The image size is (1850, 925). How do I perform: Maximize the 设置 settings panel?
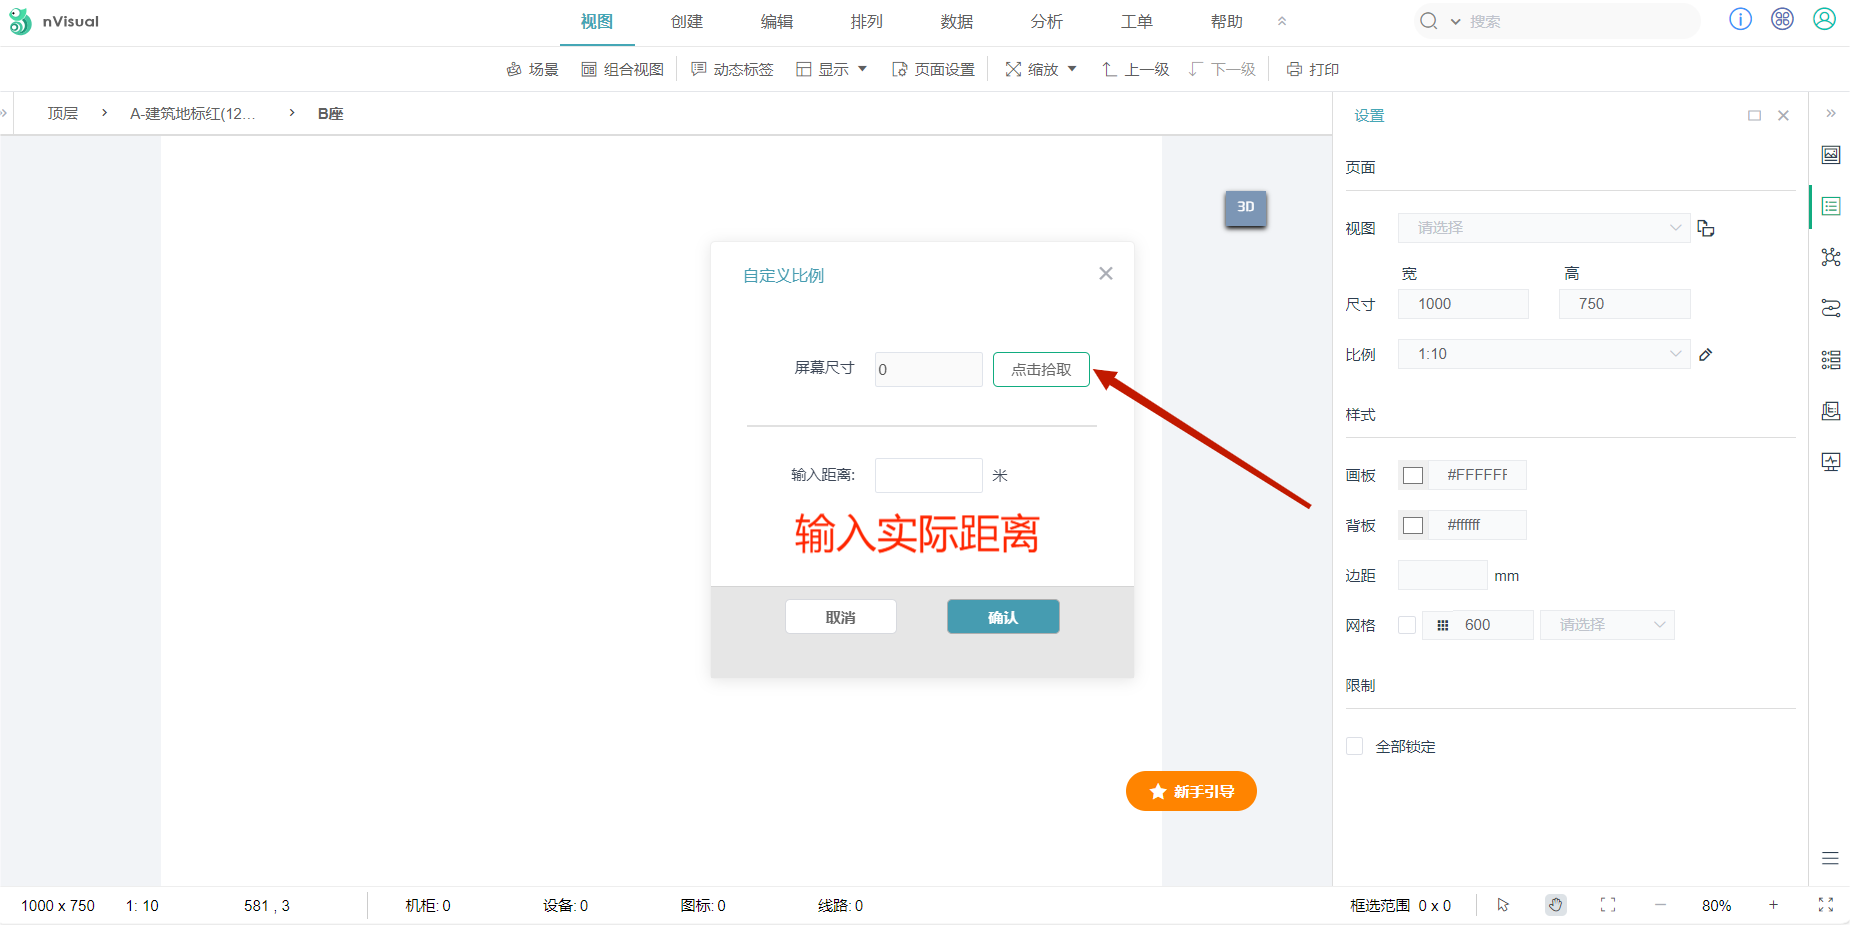pos(1754,116)
